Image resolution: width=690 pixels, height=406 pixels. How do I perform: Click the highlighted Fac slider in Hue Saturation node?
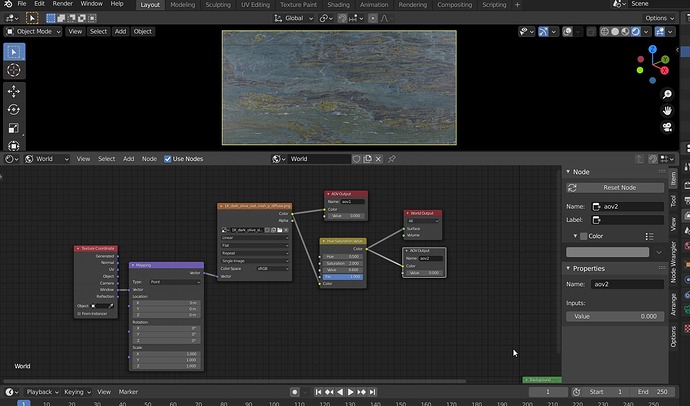(x=343, y=277)
